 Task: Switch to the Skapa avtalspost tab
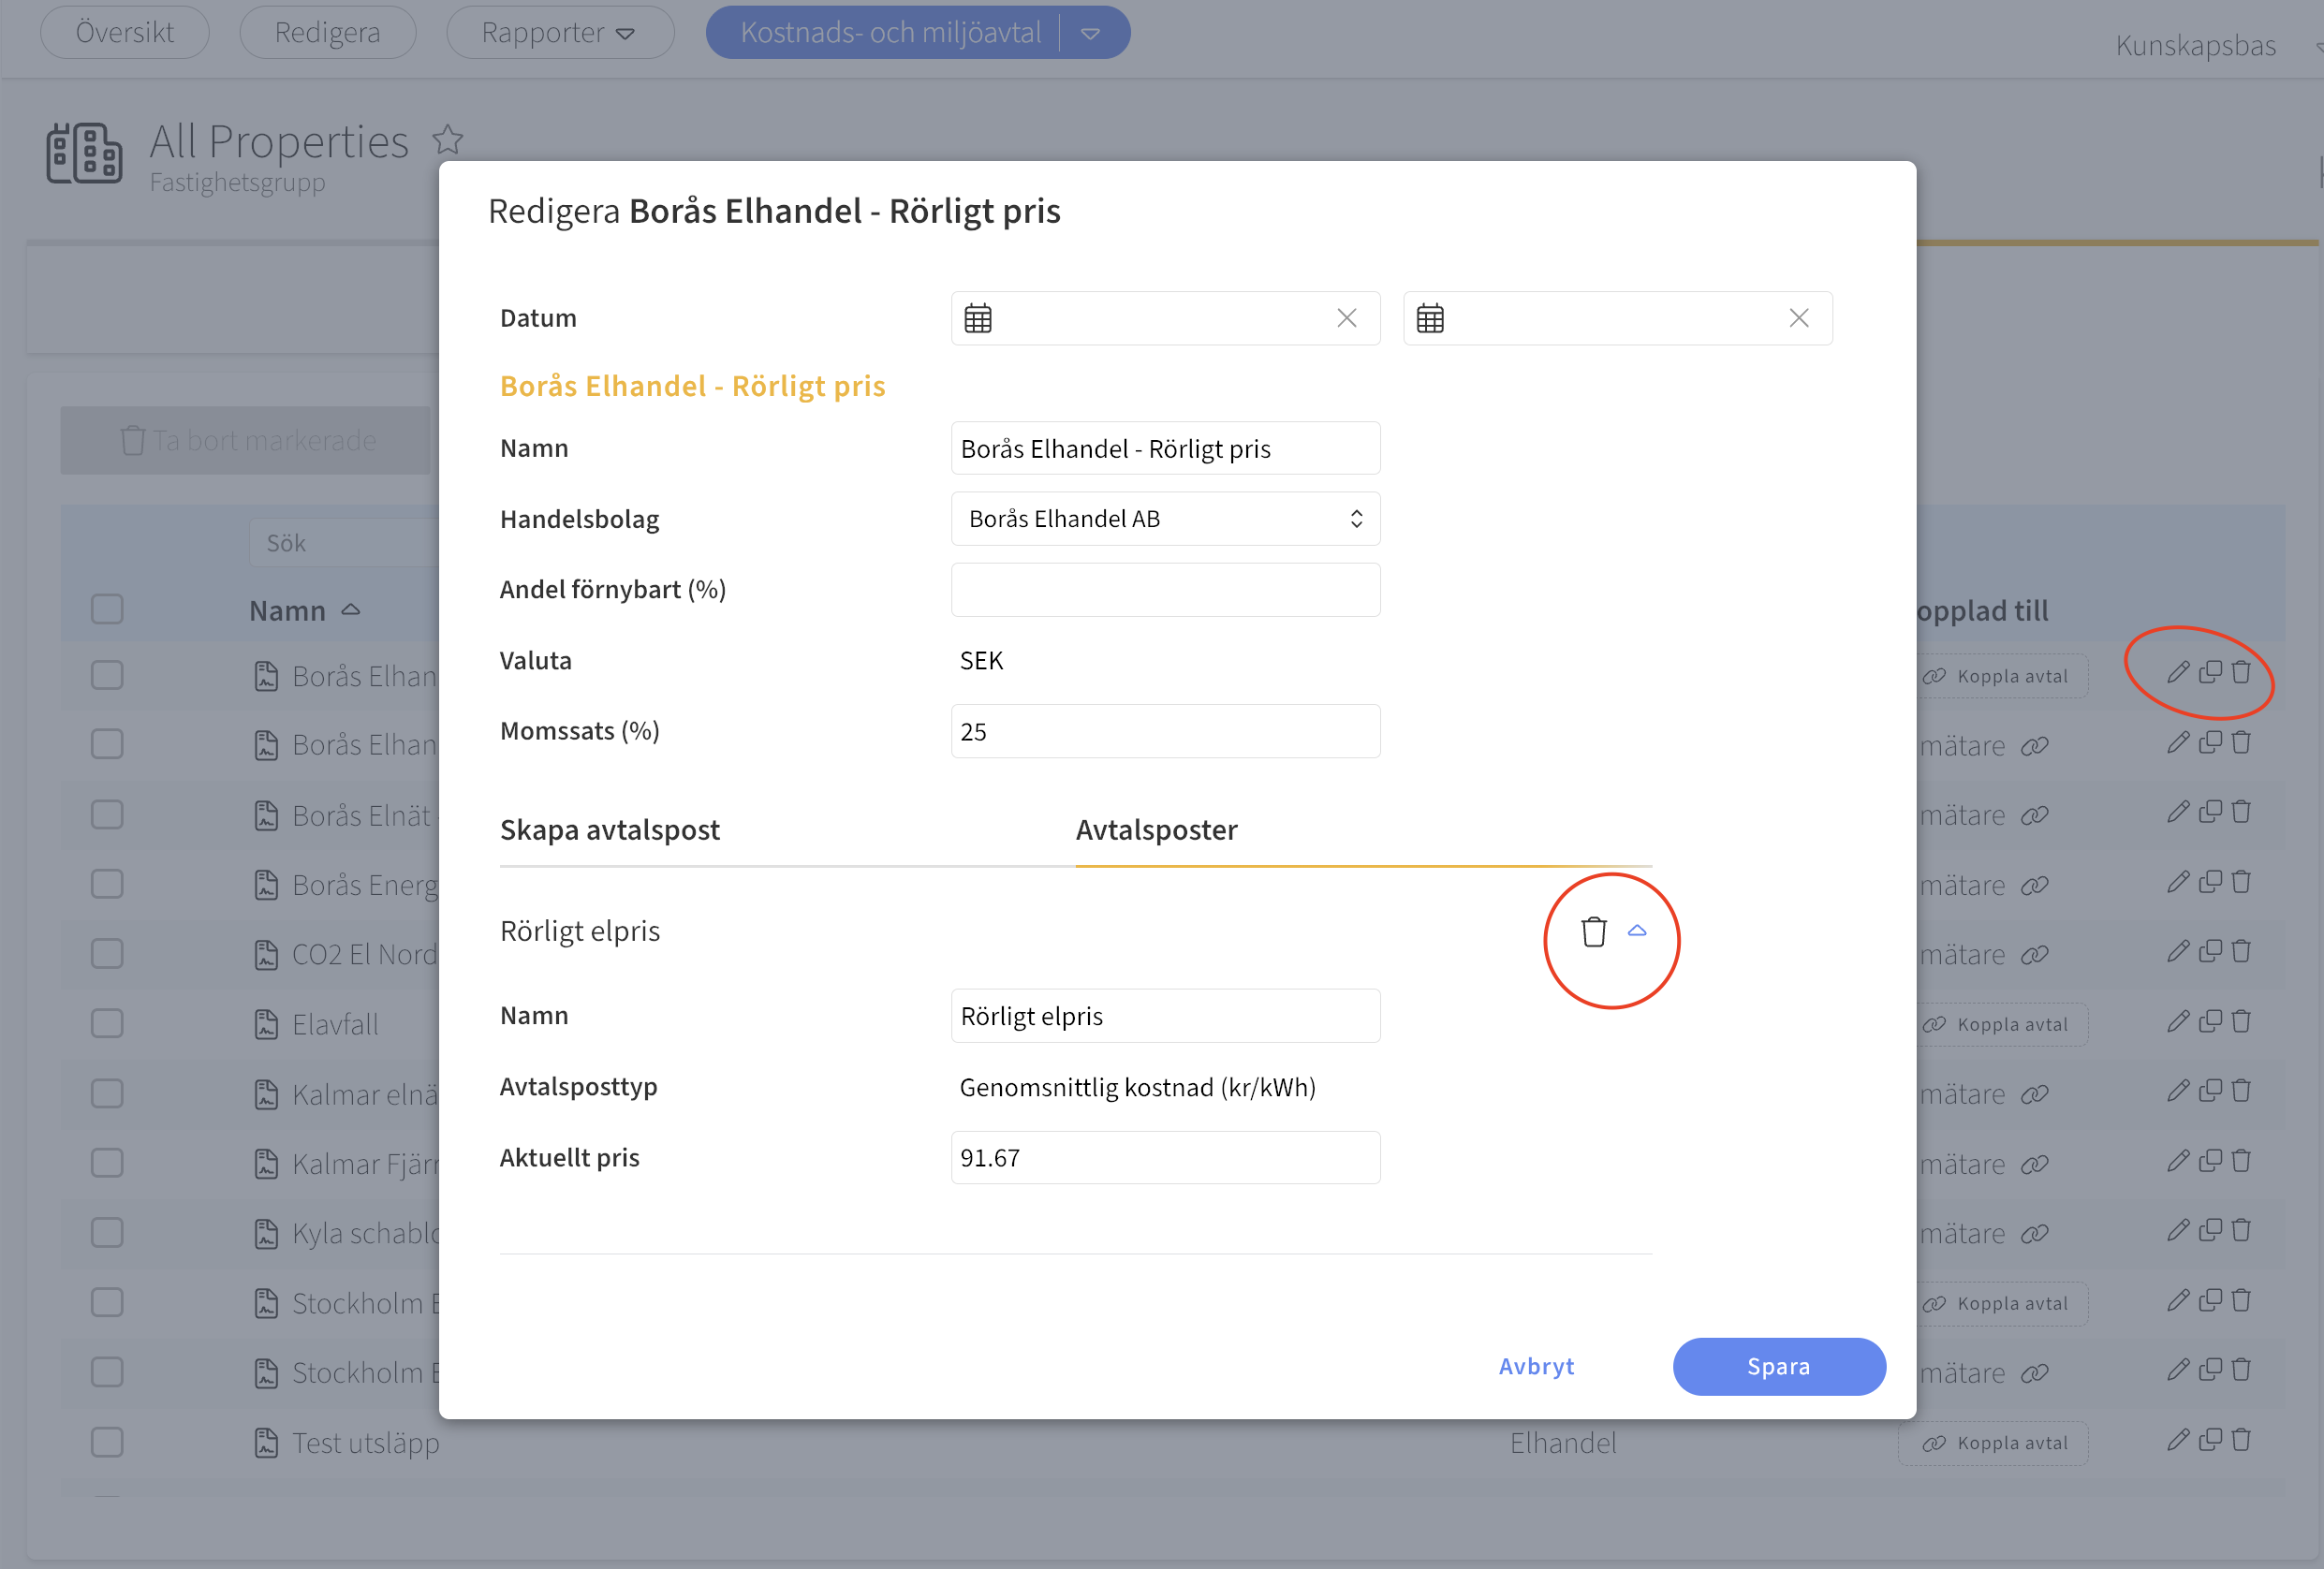point(610,830)
